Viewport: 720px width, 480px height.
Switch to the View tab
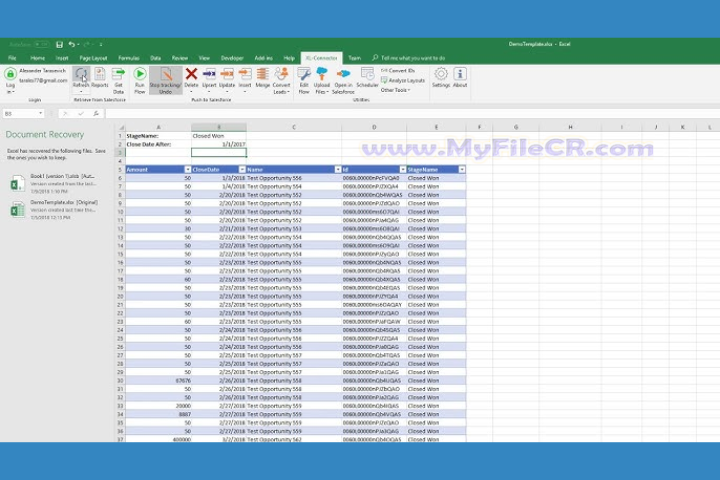(x=204, y=58)
